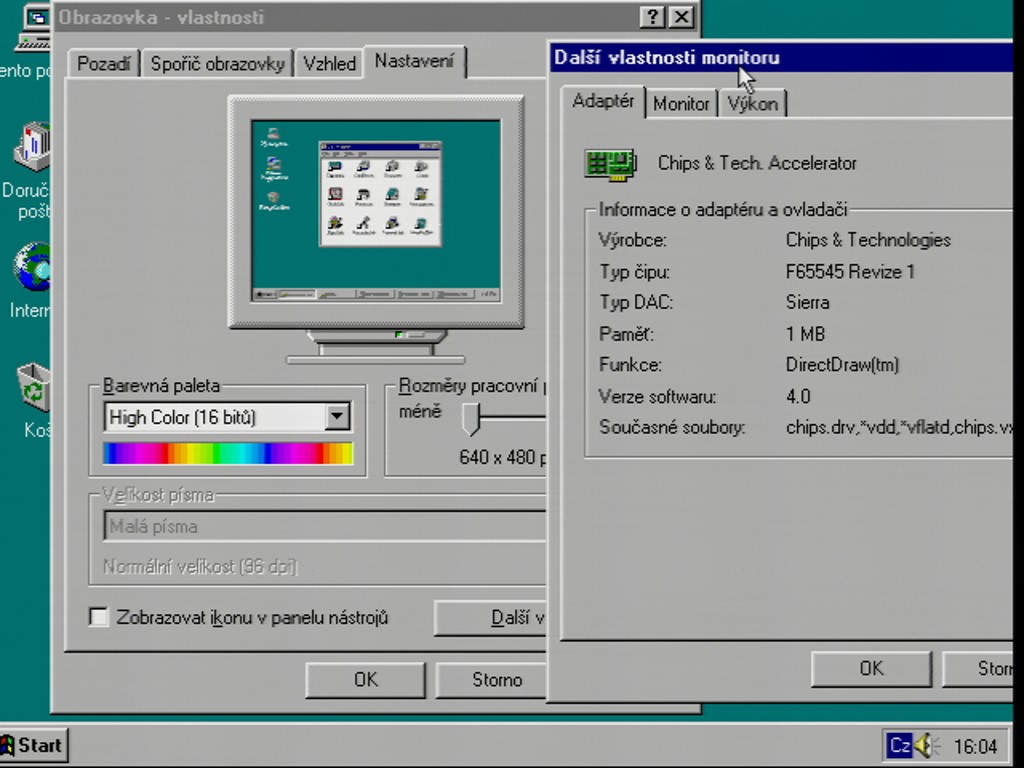Open the Start menu
Viewport: 1024px width, 768px height.
tap(33, 745)
